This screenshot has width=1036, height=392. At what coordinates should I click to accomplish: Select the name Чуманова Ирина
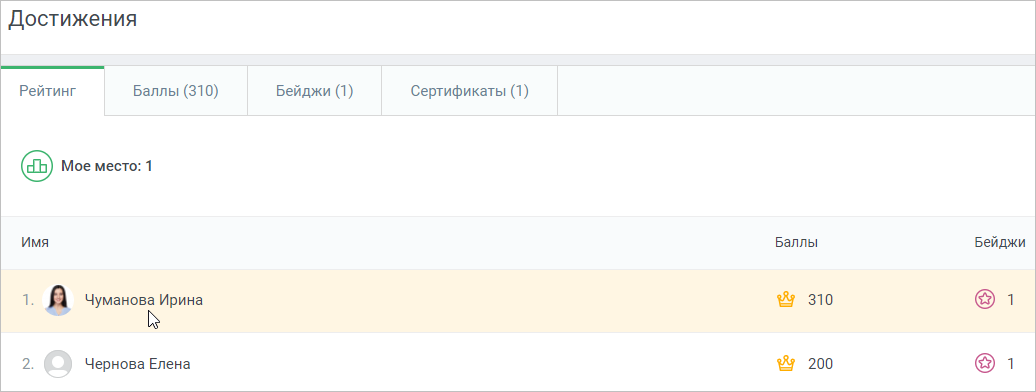tap(144, 300)
